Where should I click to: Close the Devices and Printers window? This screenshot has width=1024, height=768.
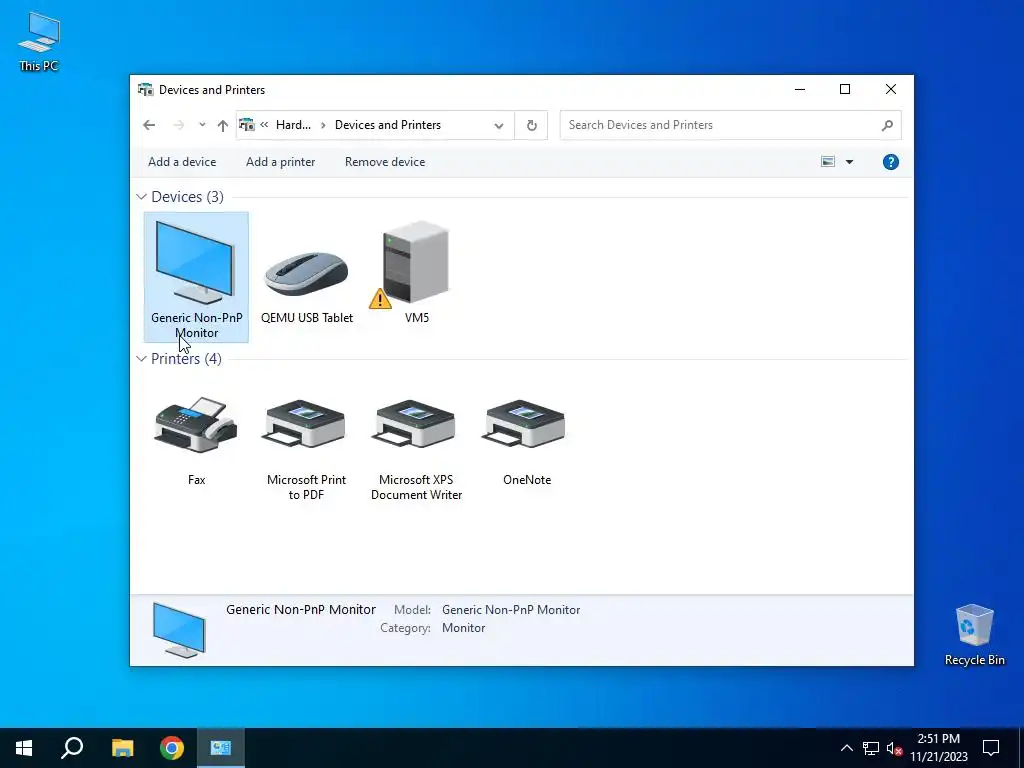(891, 89)
